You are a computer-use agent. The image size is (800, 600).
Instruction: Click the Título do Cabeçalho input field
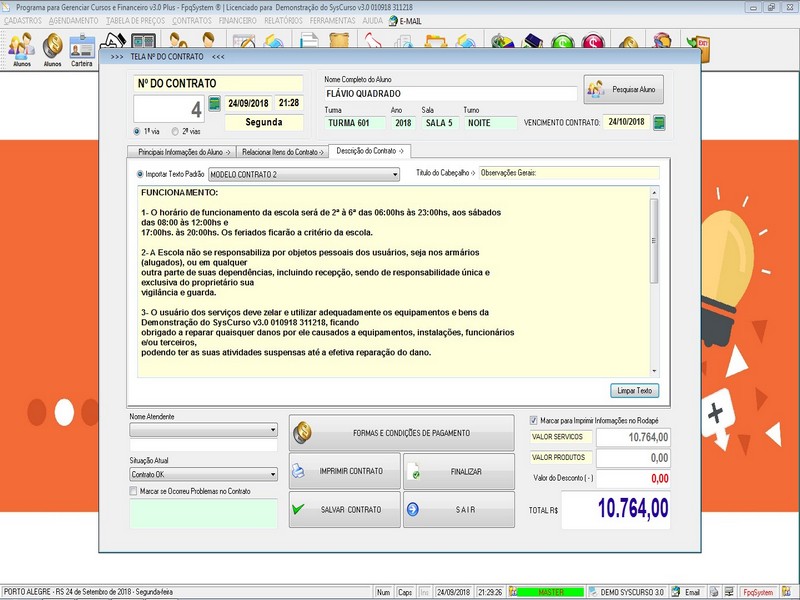tap(569, 173)
